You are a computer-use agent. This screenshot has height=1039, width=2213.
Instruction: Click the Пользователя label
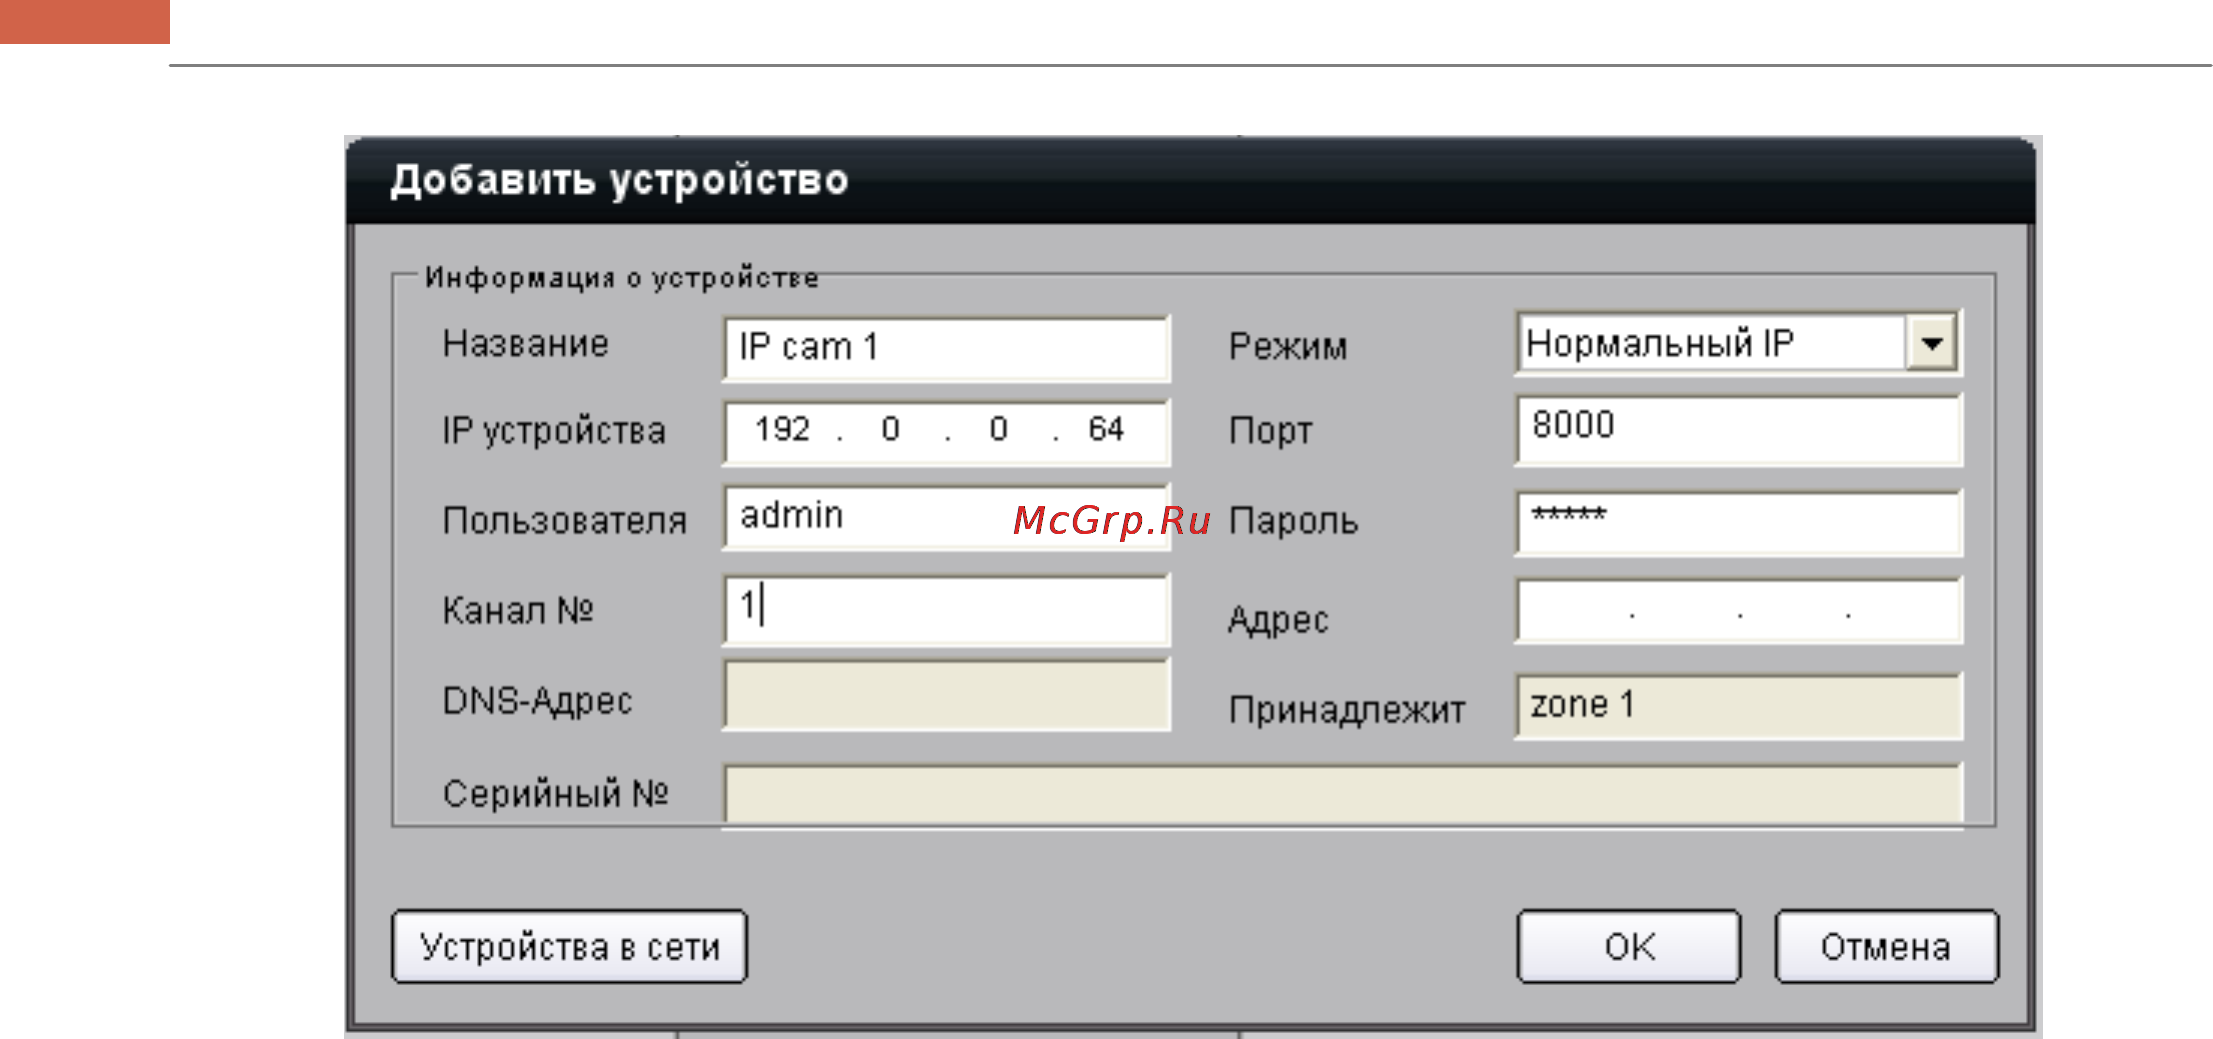[564, 521]
